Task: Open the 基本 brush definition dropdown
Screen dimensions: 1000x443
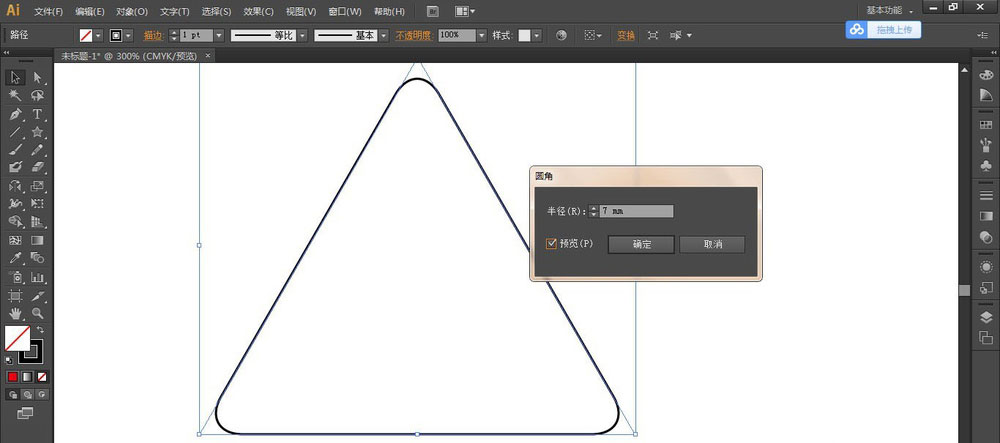Action: (x=382, y=35)
